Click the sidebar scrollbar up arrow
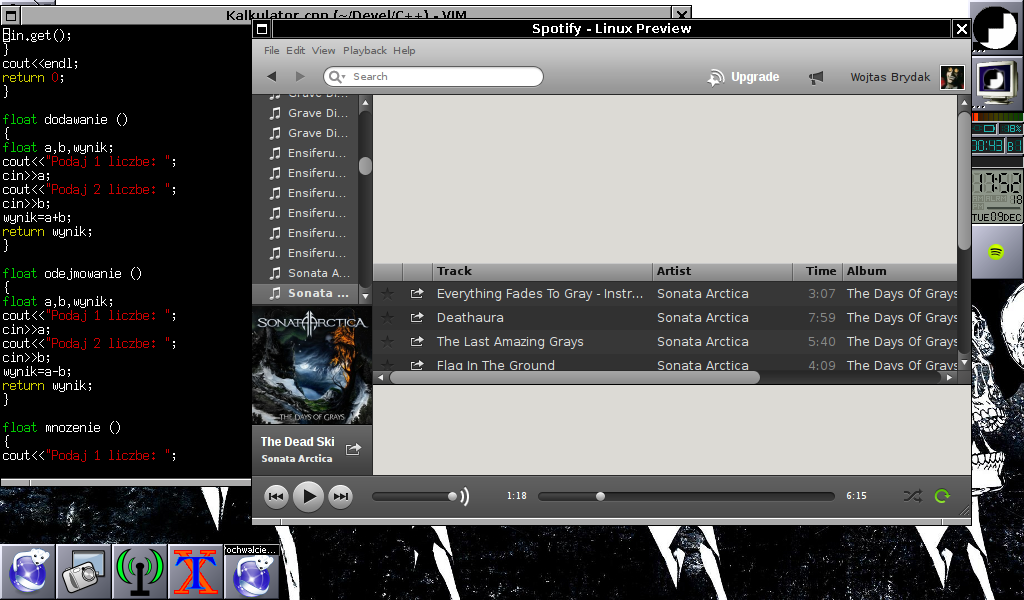The width and height of the screenshot is (1024, 600). click(365, 103)
